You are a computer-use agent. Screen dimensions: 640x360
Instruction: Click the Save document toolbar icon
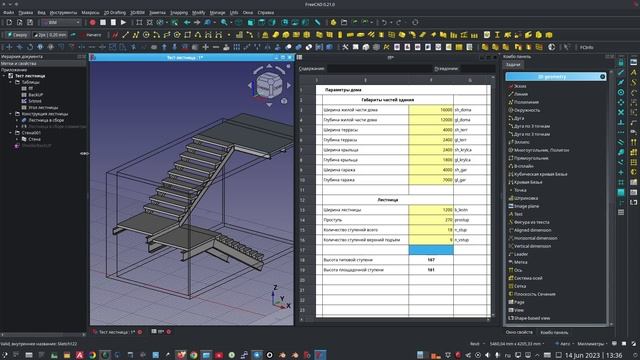(30, 22)
